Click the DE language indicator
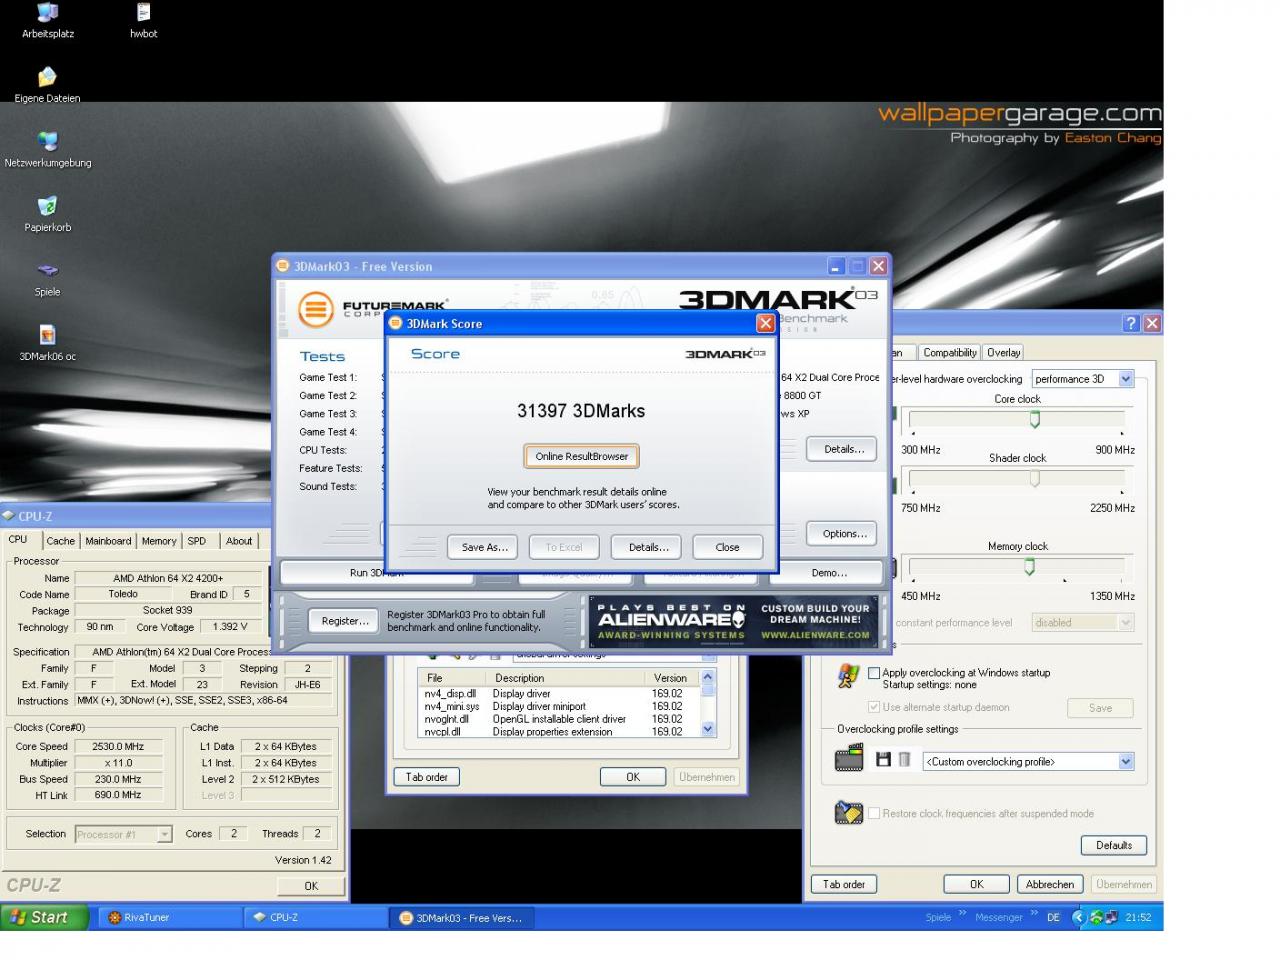1280x960 pixels. pos(1053,917)
